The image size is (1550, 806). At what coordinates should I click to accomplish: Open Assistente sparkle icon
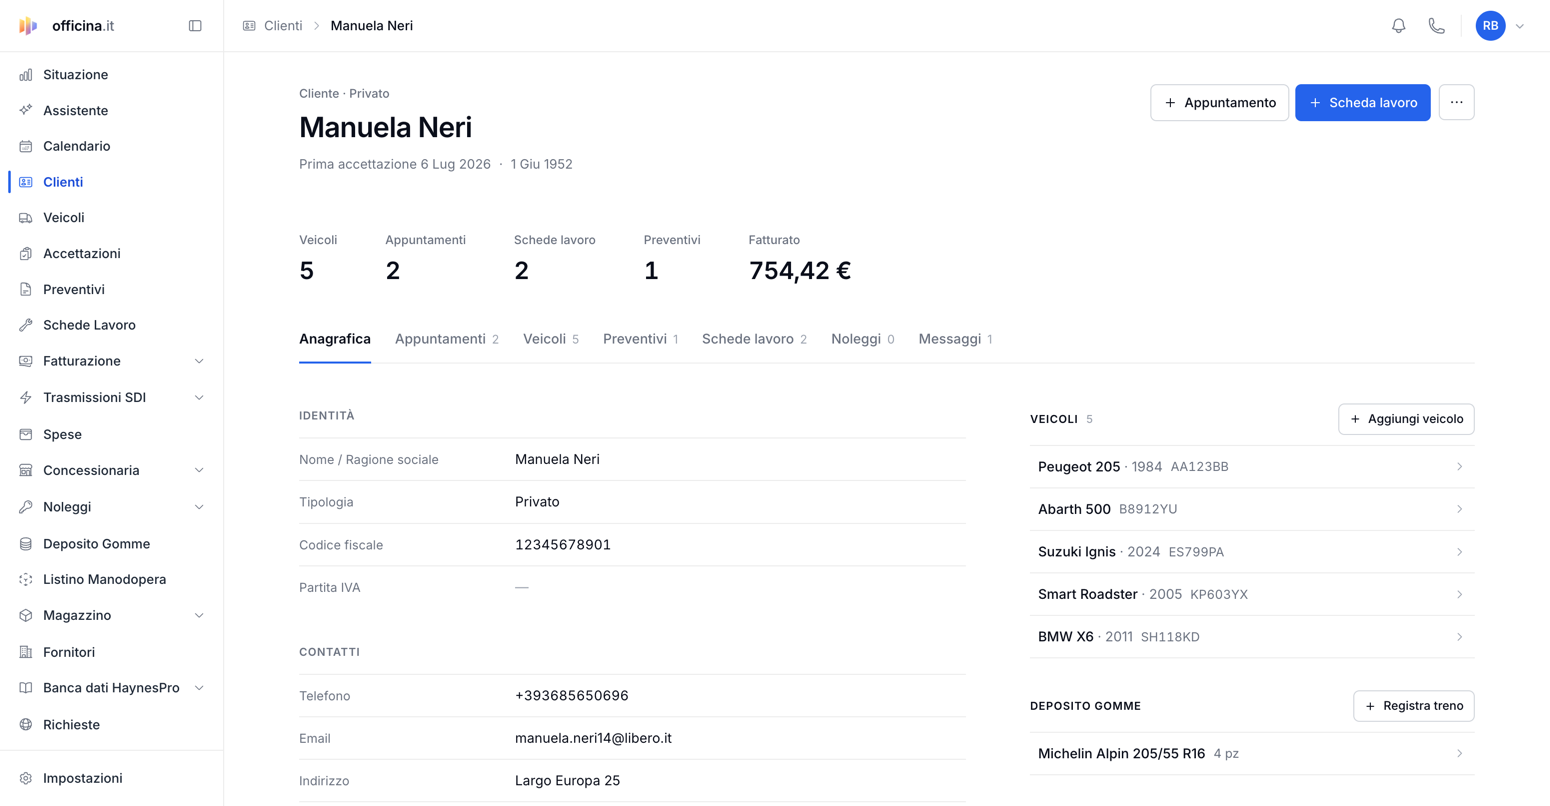[26, 111]
